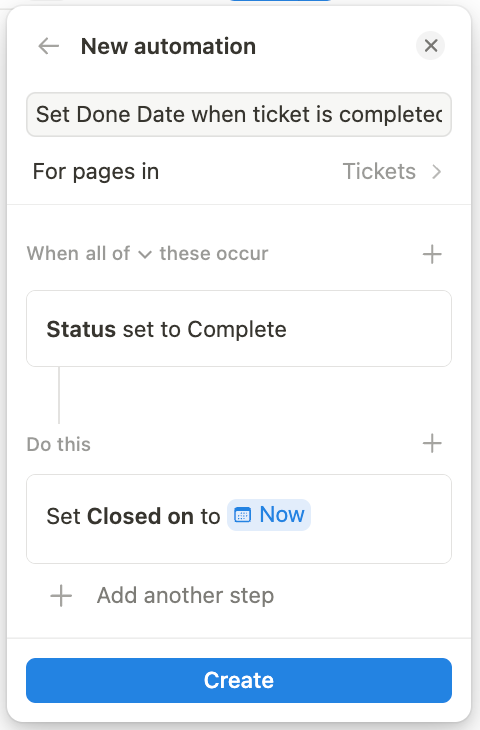The width and height of the screenshot is (480, 730).
Task: Open the Set Closed on action card
Action: (x=239, y=519)
